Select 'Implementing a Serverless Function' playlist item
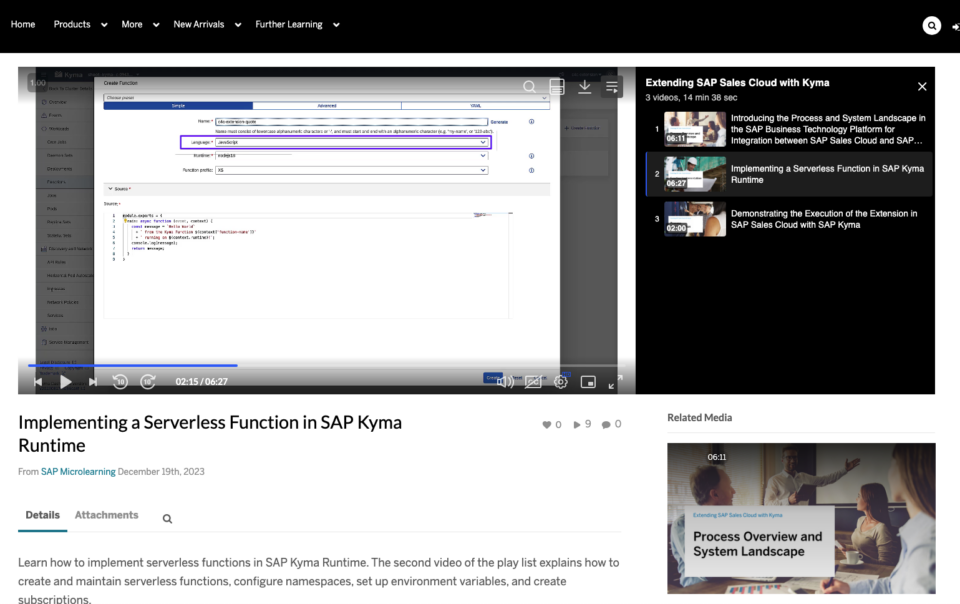The image size is (960, 604). pos(789,174)
